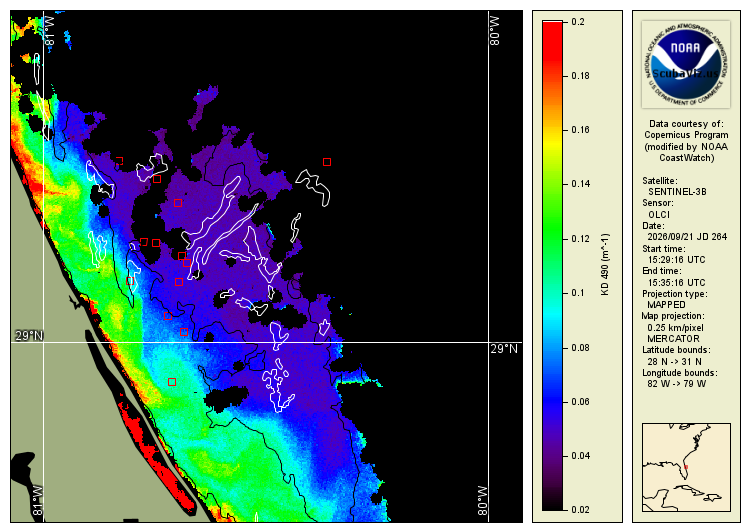Select the OLCI sensor text
This screenshot has height=532, width=750.
pos(659,215)
